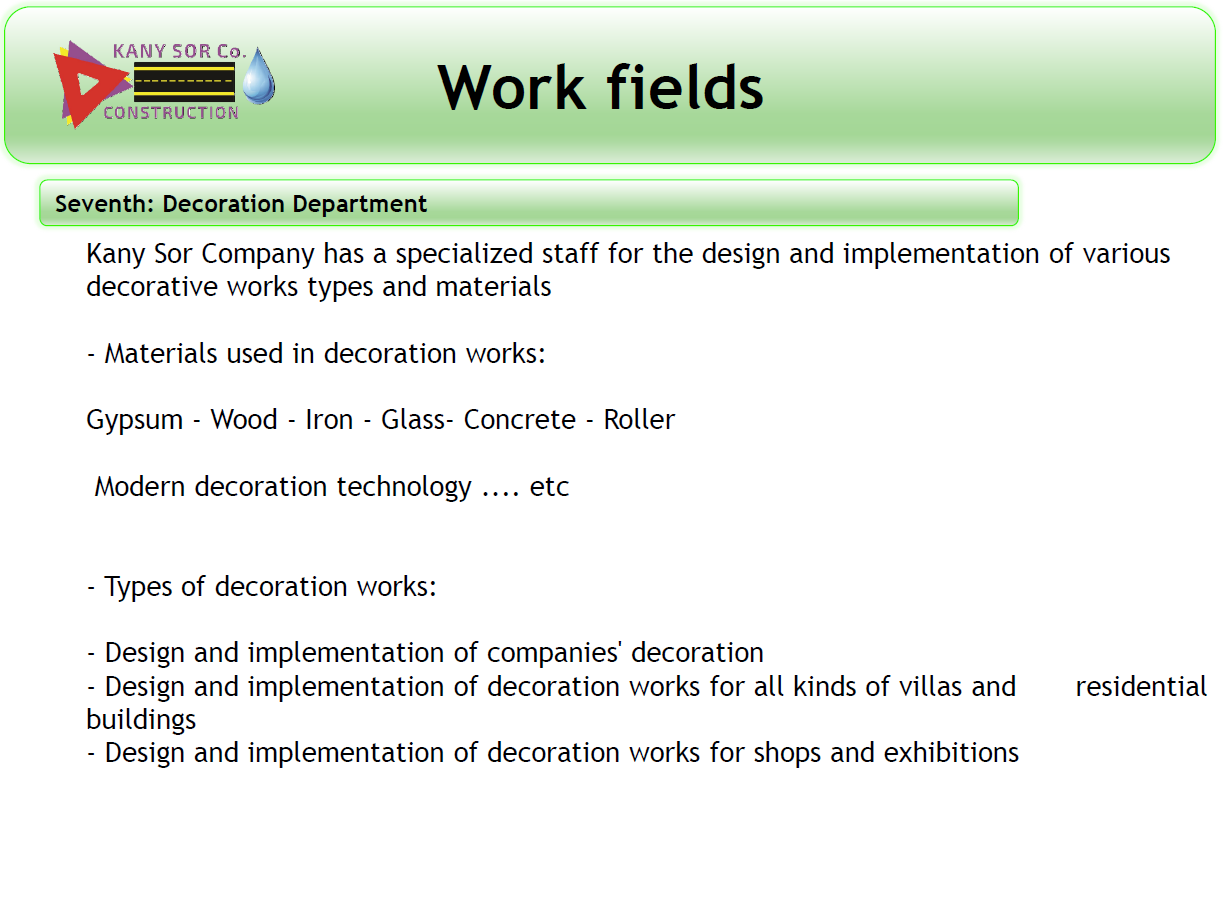Screen dimensions: 1230x900
Task: Select the 'Work fields' slide title
Action: 600,86
